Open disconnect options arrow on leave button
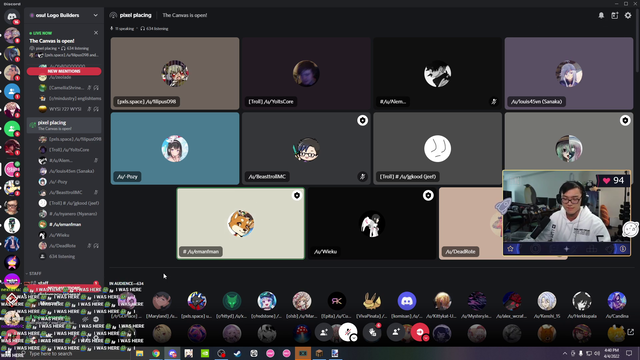640x360 pixels. [426, 338]
